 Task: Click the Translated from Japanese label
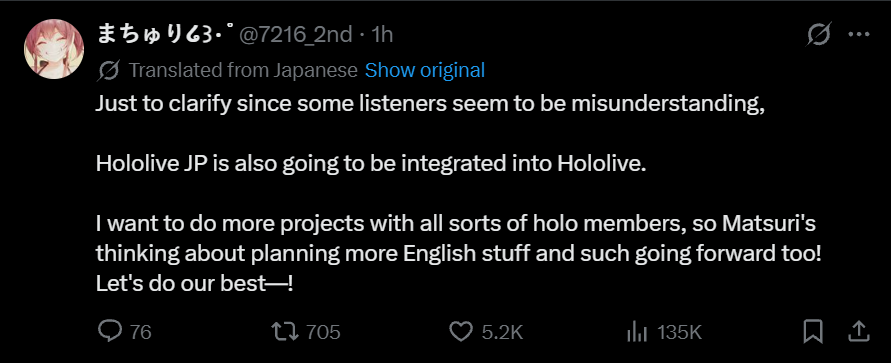243,70
